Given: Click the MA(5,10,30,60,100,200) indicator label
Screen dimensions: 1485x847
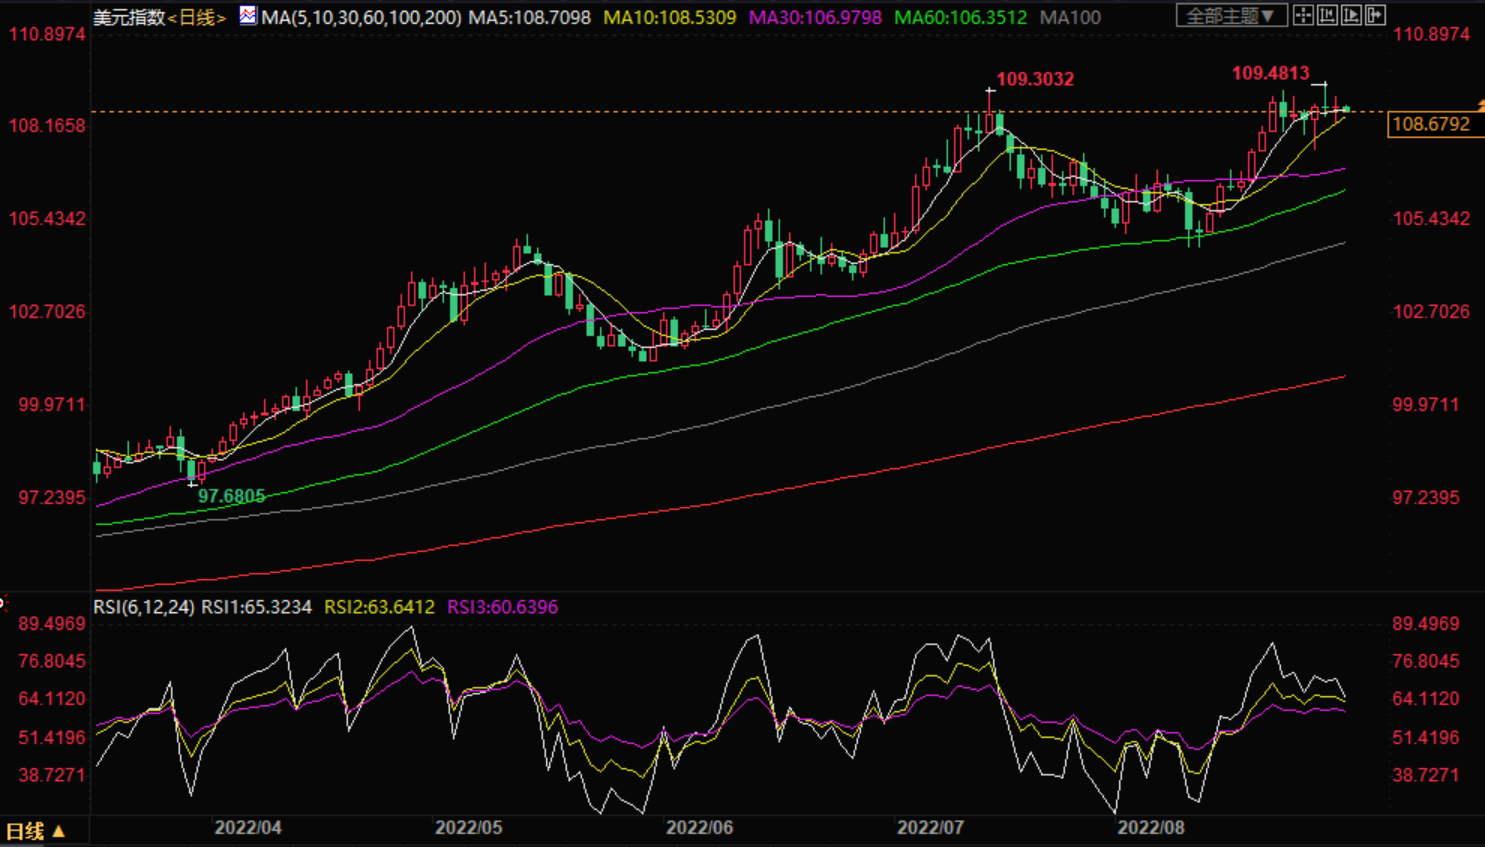Looking at the screenshot, I should click(x=361, y=17).
